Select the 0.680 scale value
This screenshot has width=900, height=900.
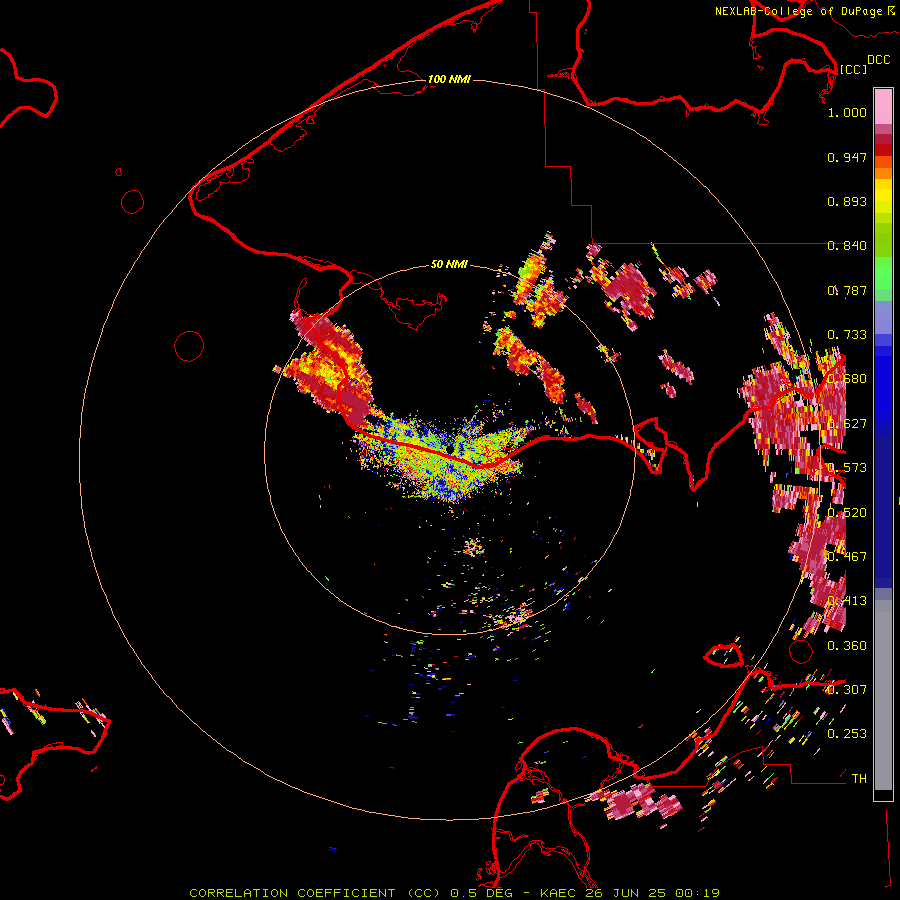click(x=847, y=379)
